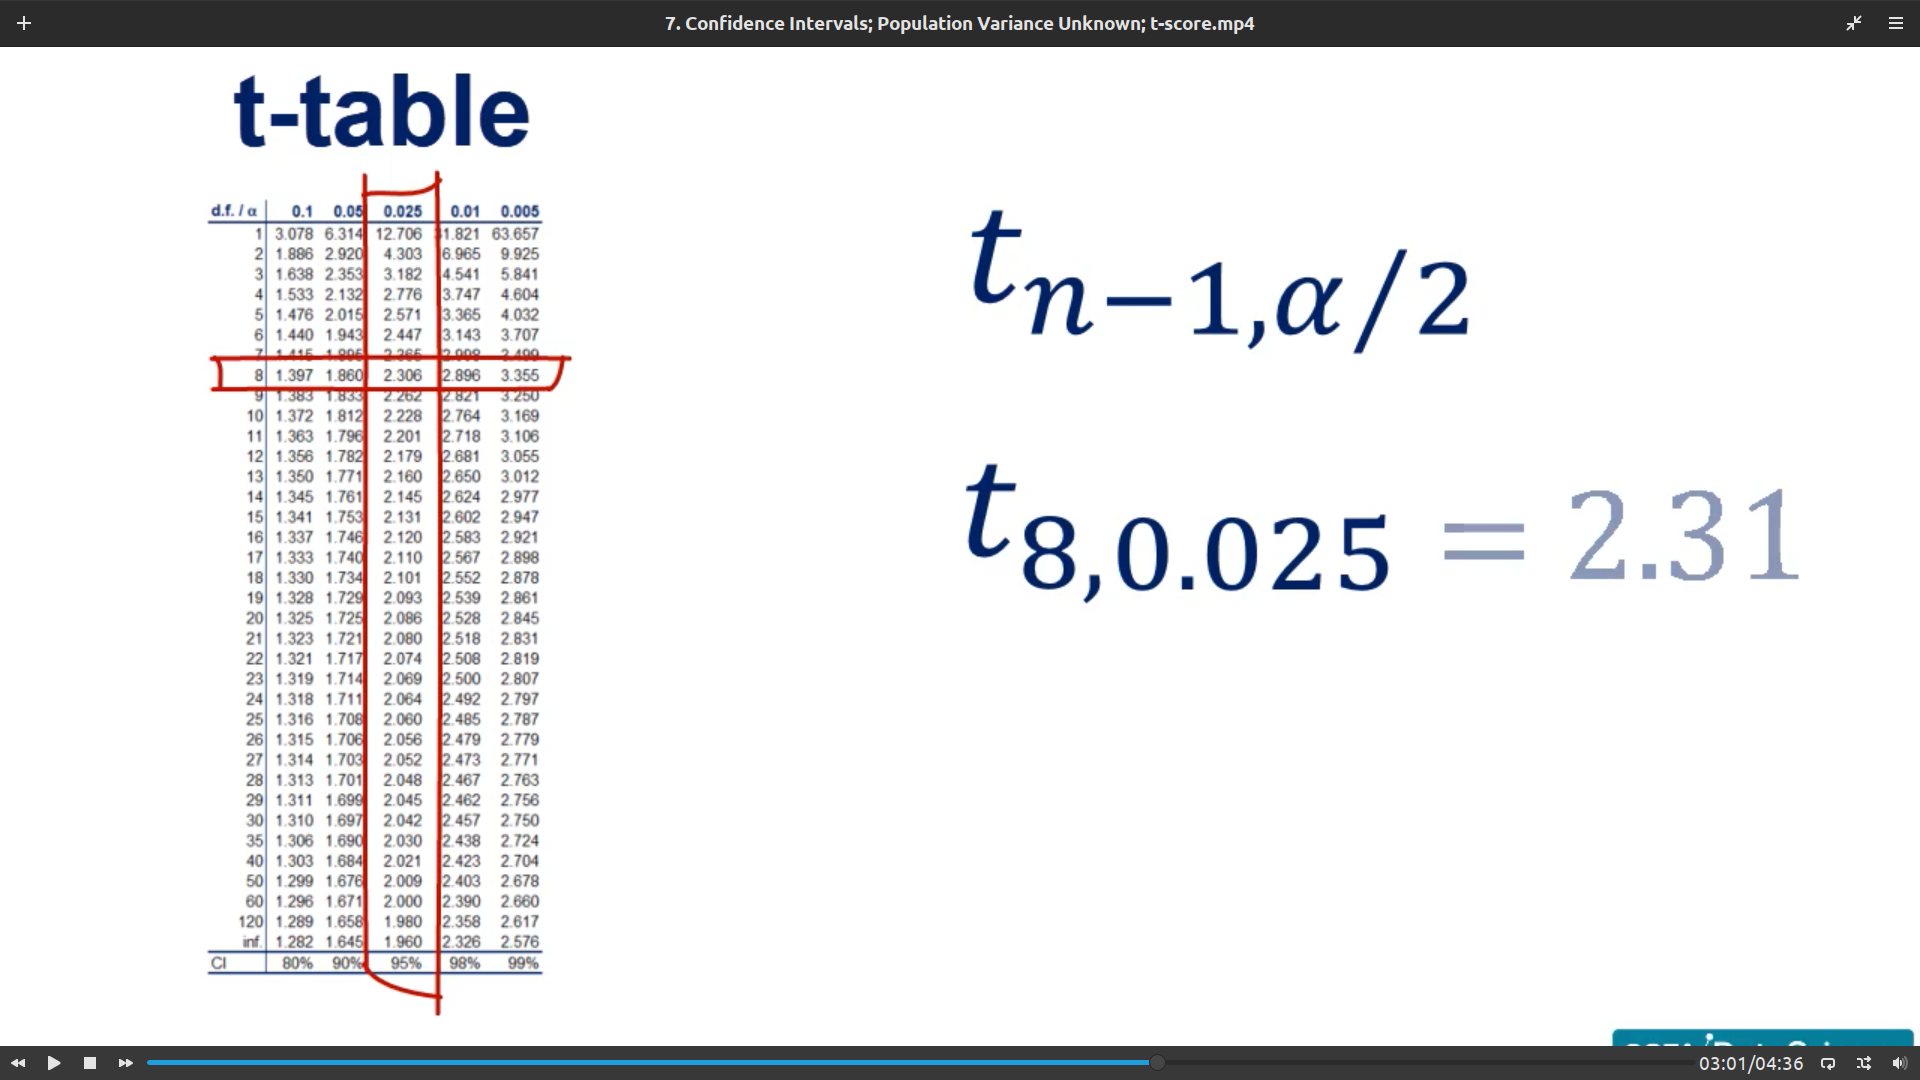Click the t-table heading in the video
This screenshot has width=1920, height=1080.
(x=381, y=111)
